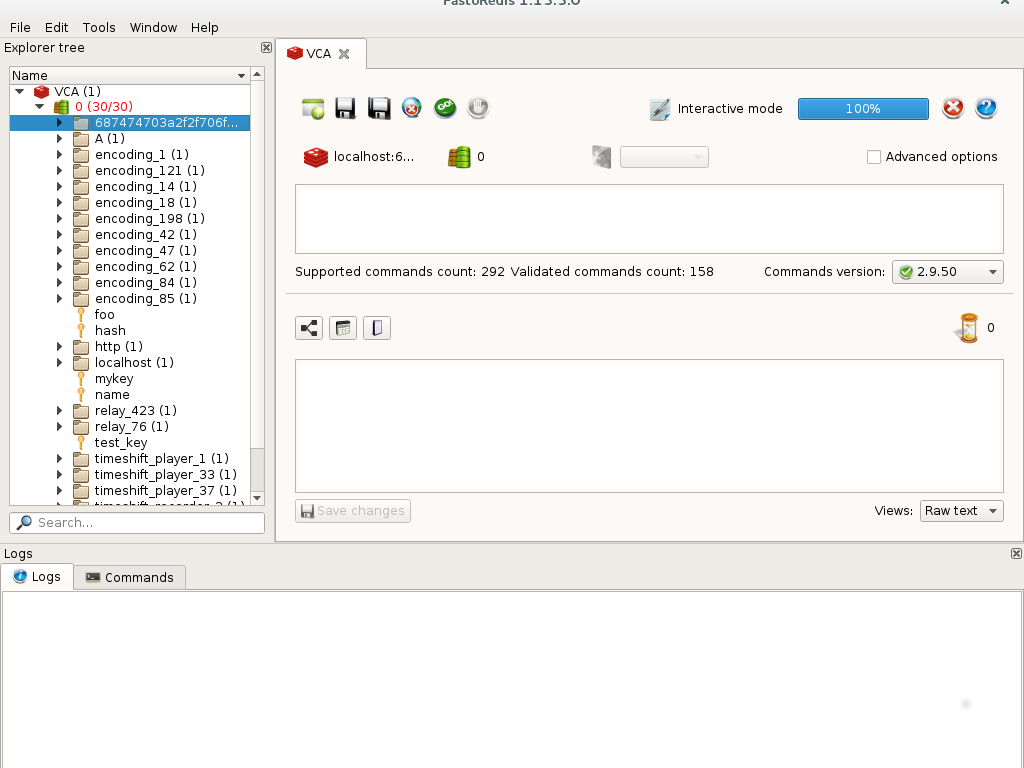Open the Commands version 2.9.50 dropdown
This screenshot has height=768, width=1024.
[x=948, y=272]
